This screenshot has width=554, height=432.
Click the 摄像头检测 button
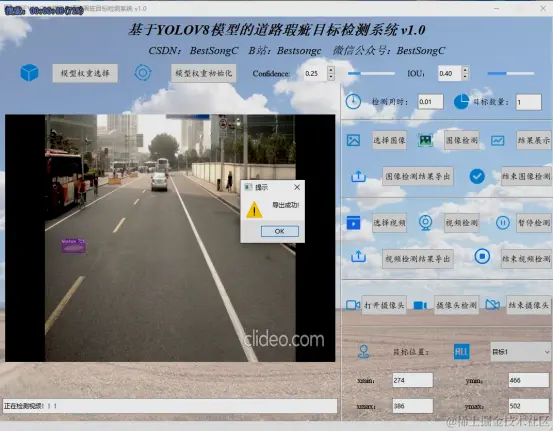point(456,305)
